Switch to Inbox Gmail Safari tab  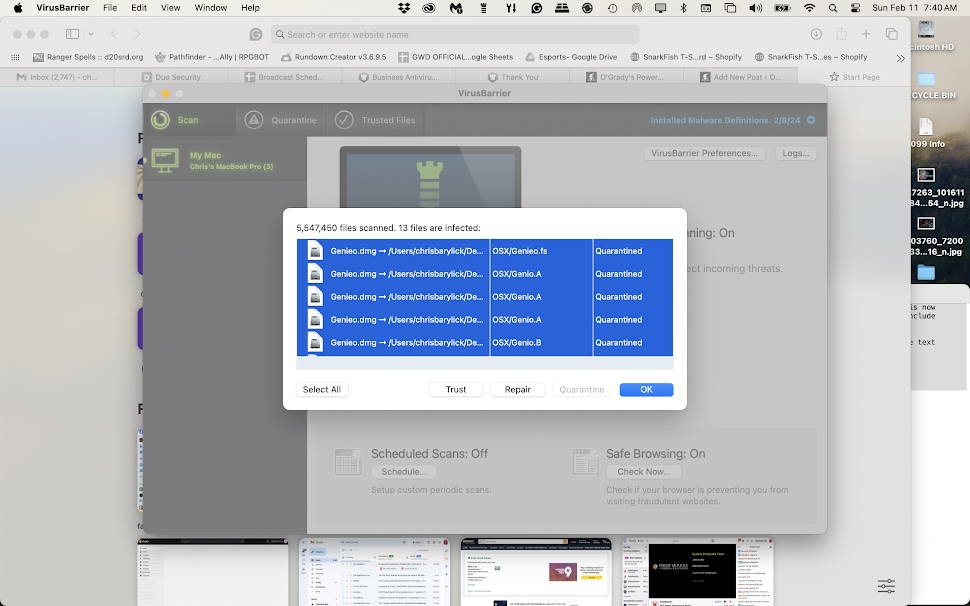pyautogui.click(x=57, y=77)
